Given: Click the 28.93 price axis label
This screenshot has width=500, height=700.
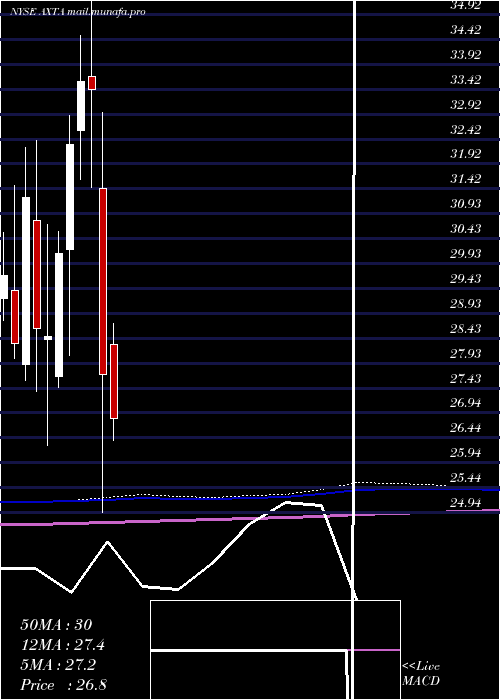Looking at the screenshot, I should tap(466, 304).
